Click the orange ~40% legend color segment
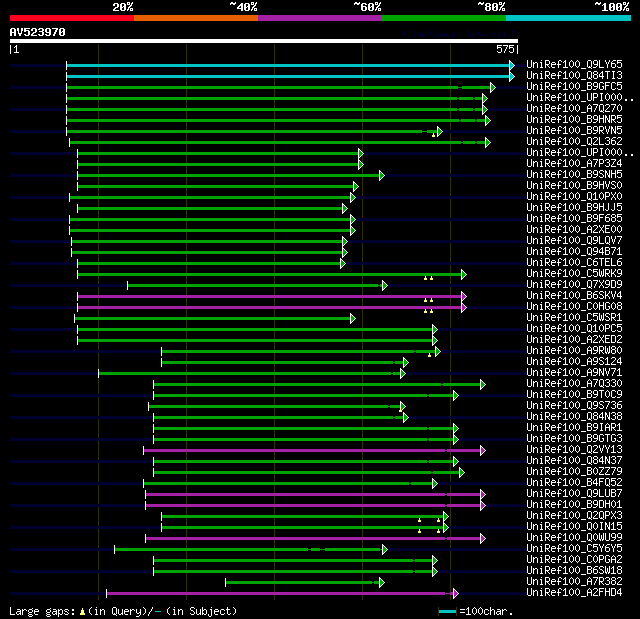 point(196,18)
